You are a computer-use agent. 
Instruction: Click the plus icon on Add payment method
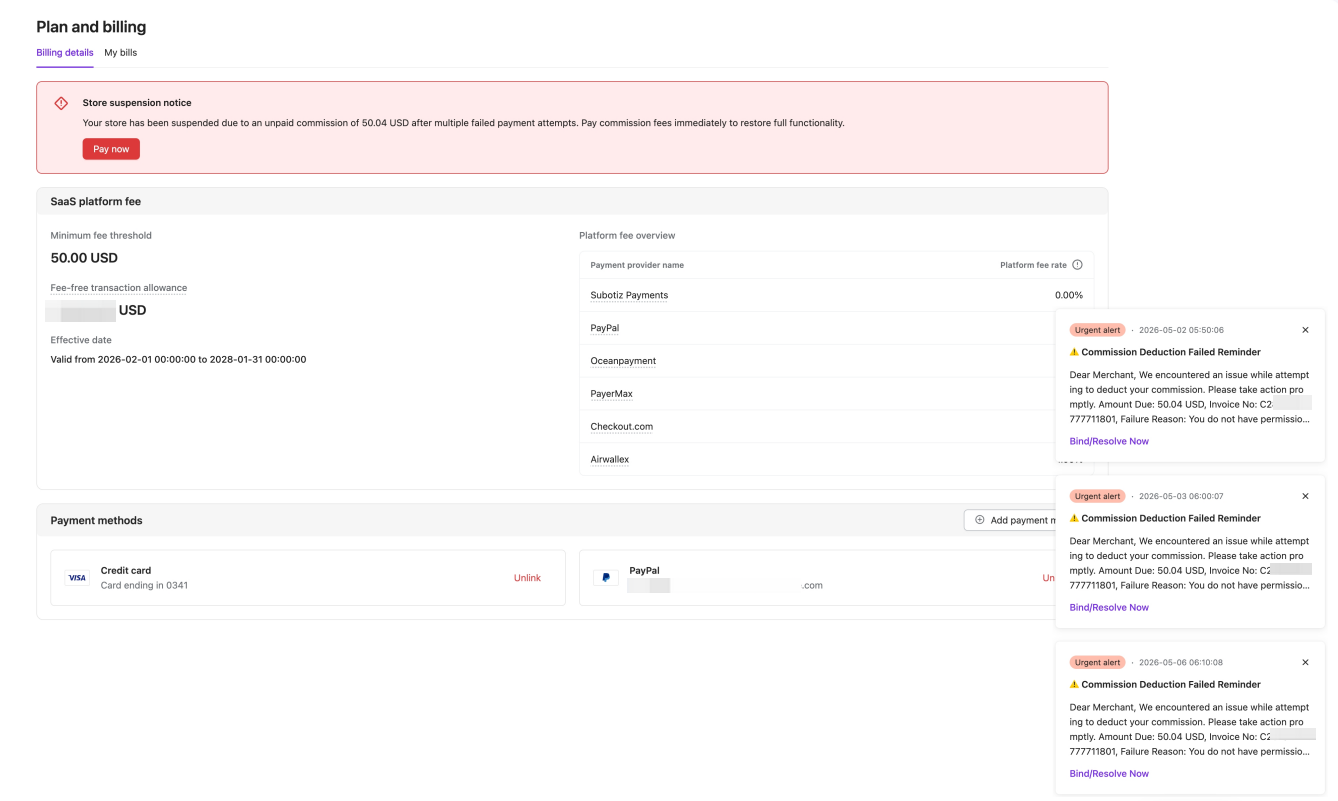click(x=980, y=520)
